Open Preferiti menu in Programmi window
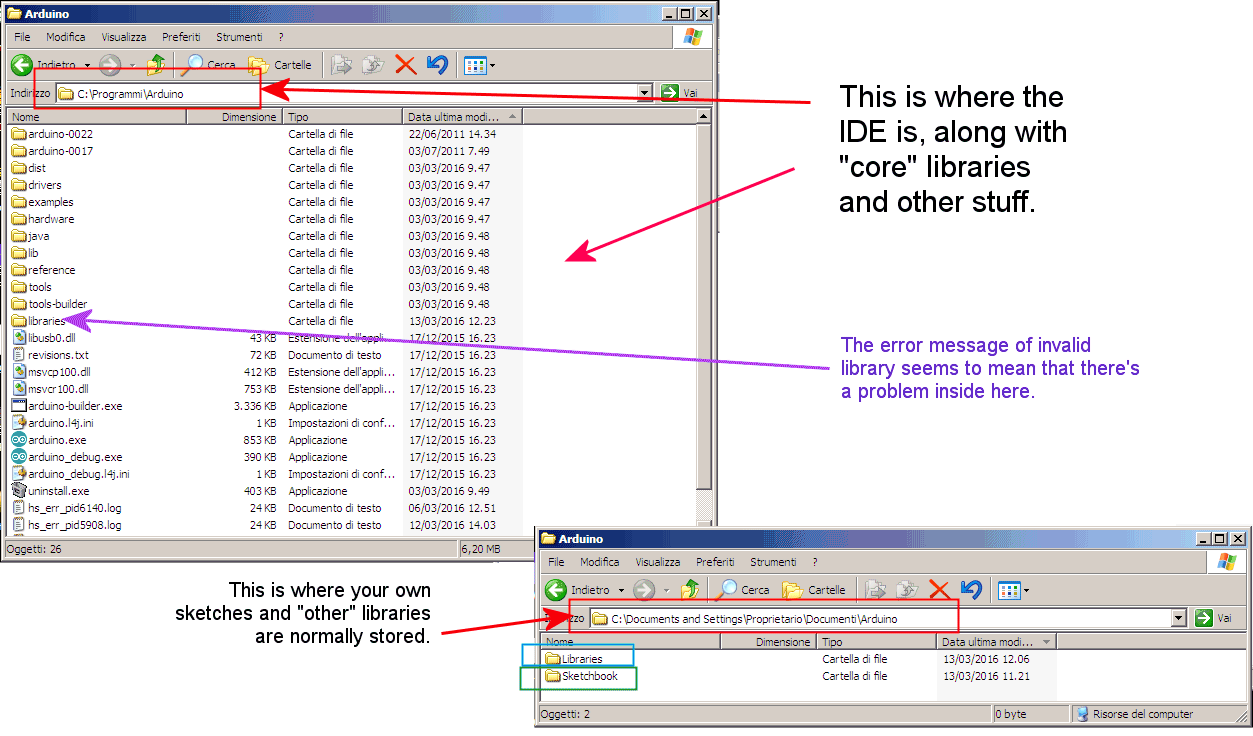This screenshot has width=1253, height=736. coord(181,37)
